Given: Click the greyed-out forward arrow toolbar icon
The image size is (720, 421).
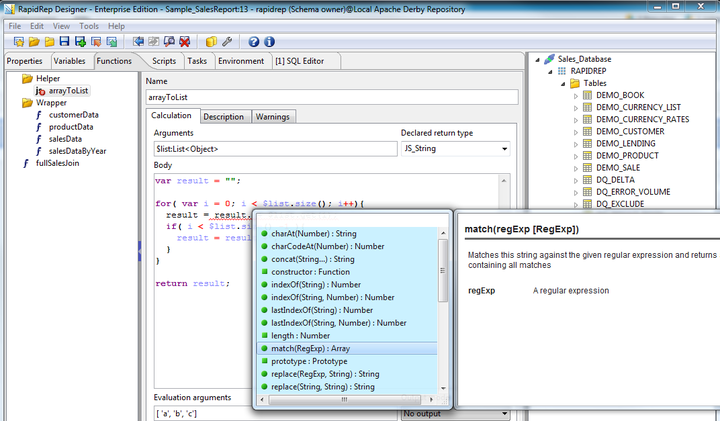Looking at the screenshot, I should [153, 42].
